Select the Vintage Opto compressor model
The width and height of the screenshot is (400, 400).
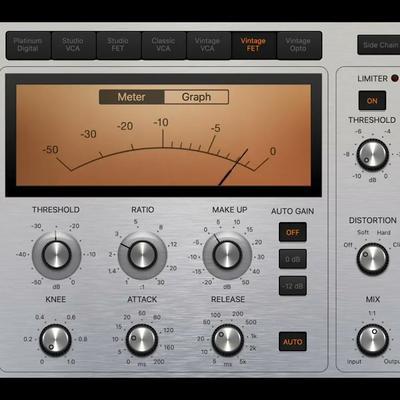click(299, 45)
